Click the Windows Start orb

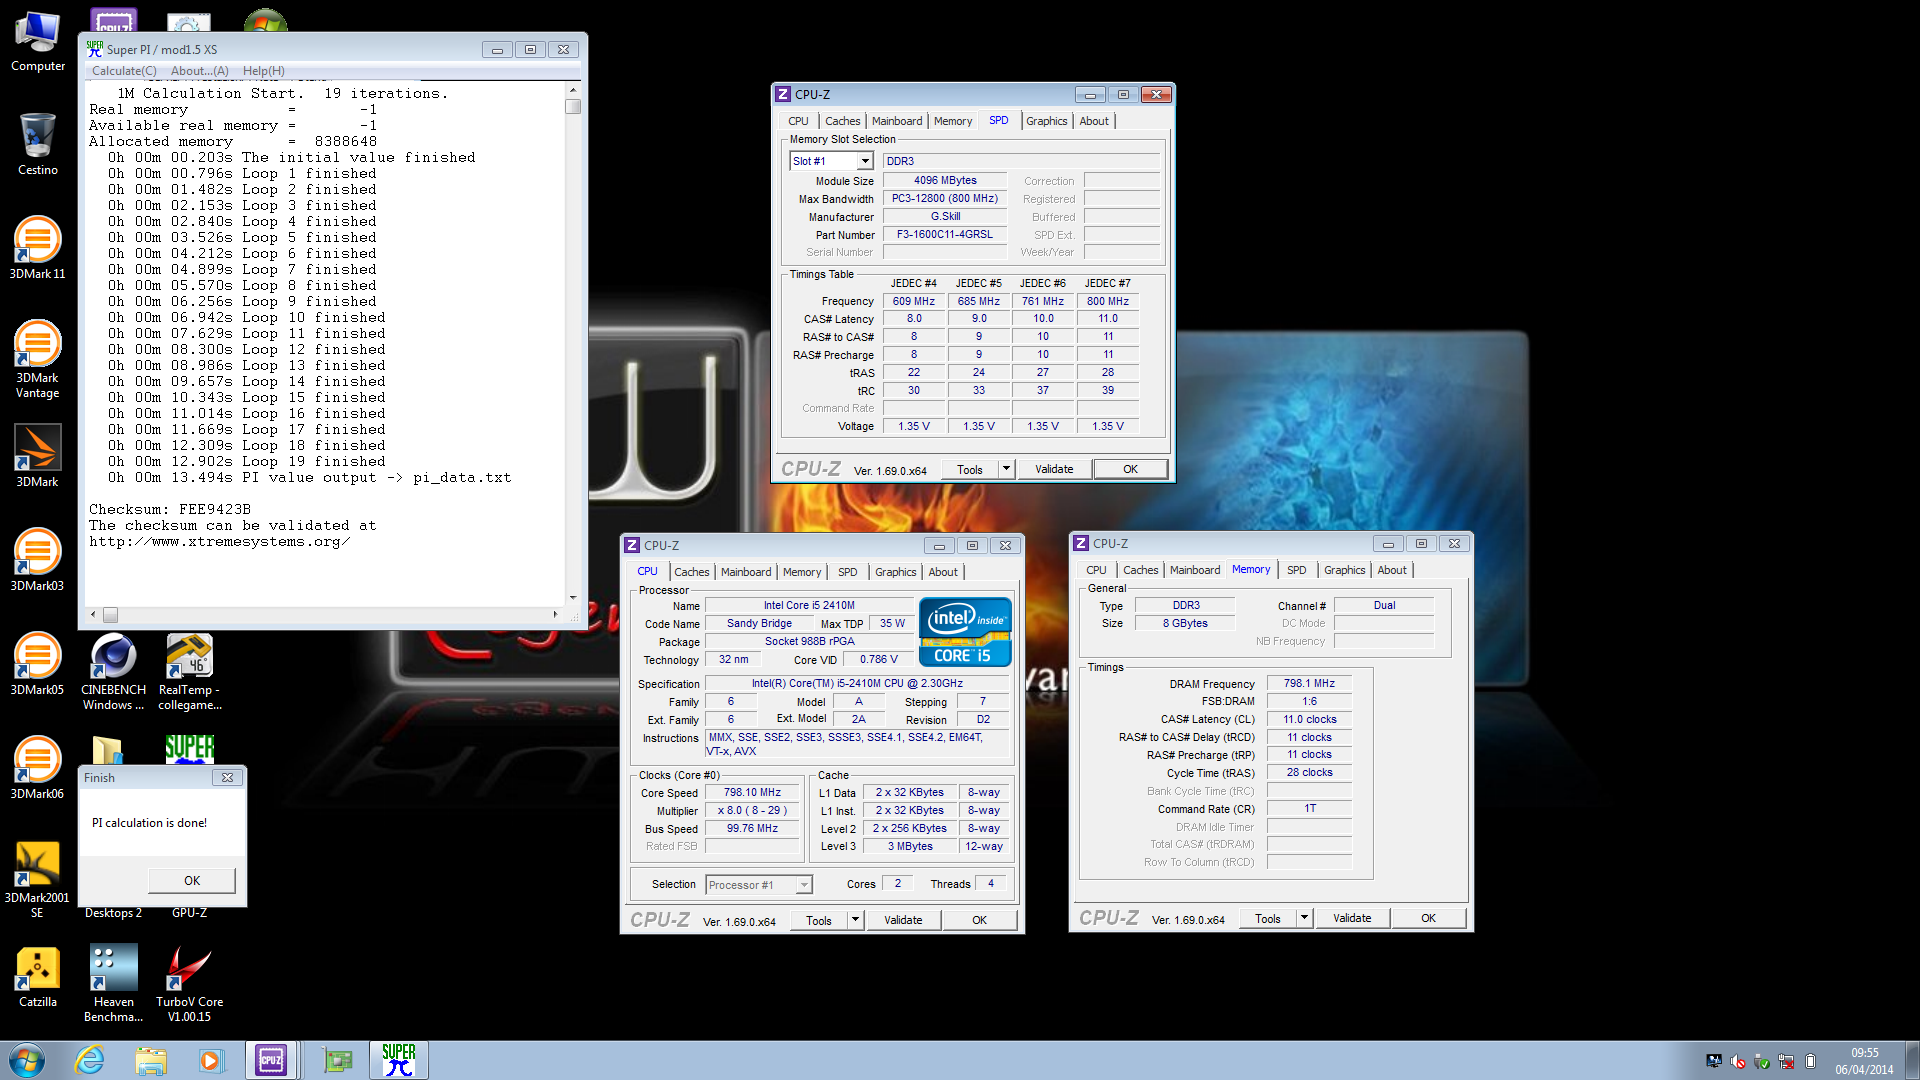pos(27,1060)
